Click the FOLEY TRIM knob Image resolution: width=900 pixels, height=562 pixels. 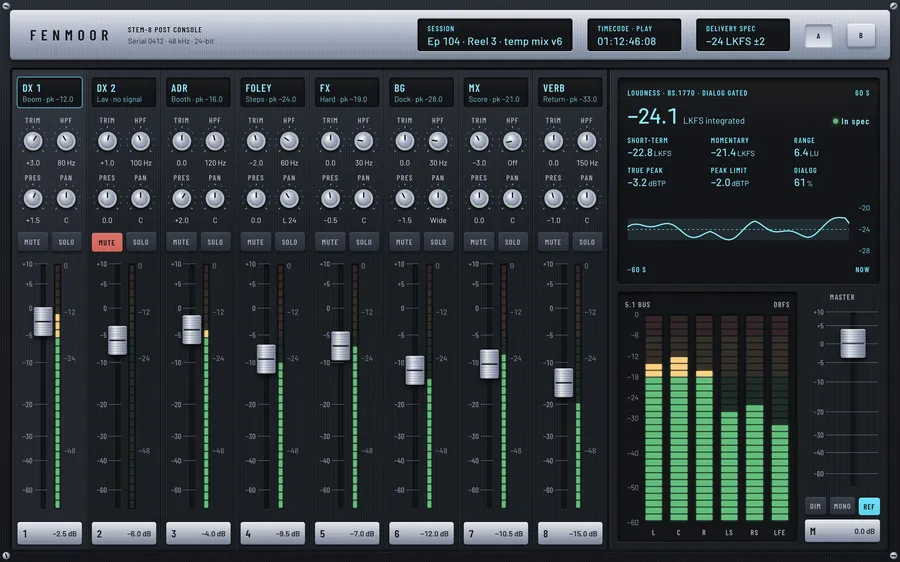[x=256, y=141]
